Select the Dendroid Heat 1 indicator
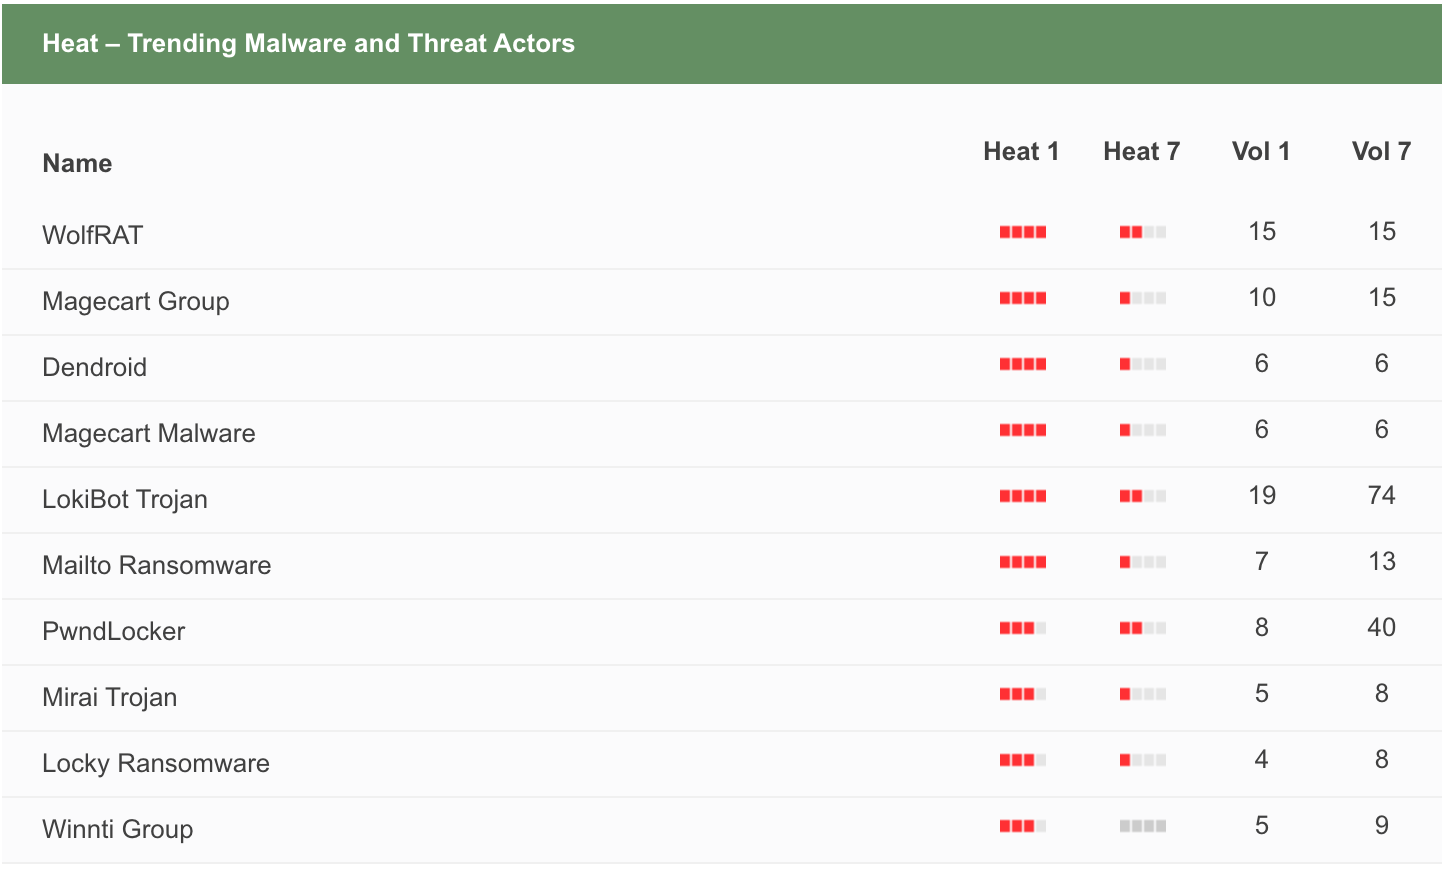Viewport: 1446px width, 872px height. tap(1022, 364)
